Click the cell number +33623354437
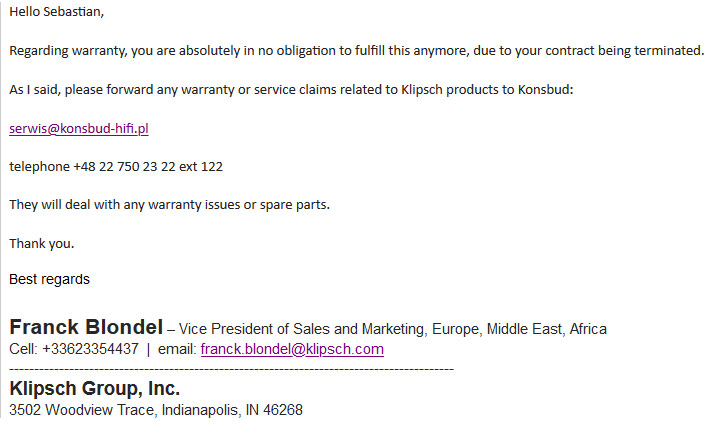The height and width of the screenshot is (428, 727). 90,349
